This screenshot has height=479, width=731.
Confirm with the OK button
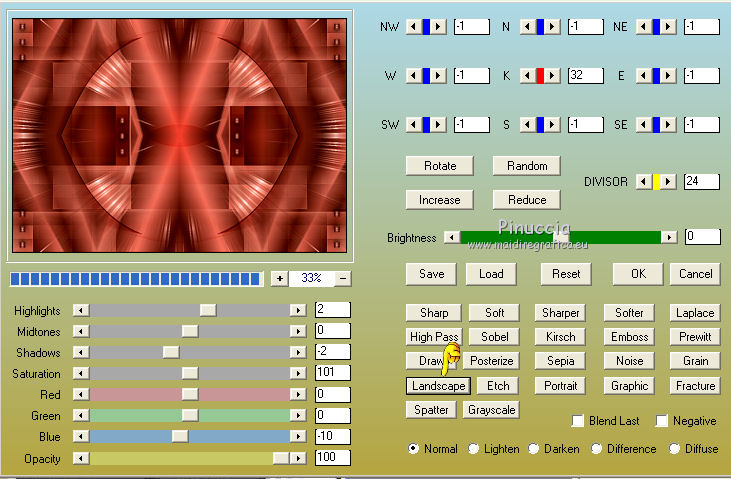638,274
